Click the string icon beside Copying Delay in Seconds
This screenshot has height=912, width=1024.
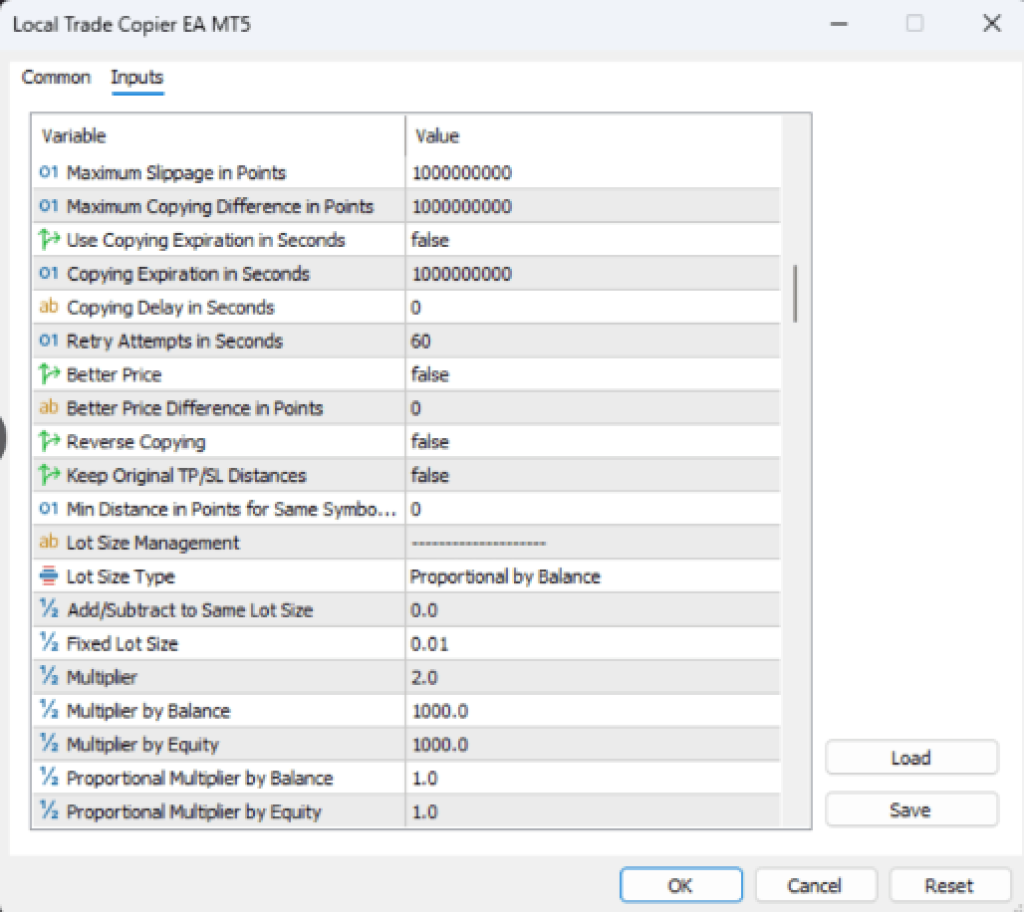(49, 307)
